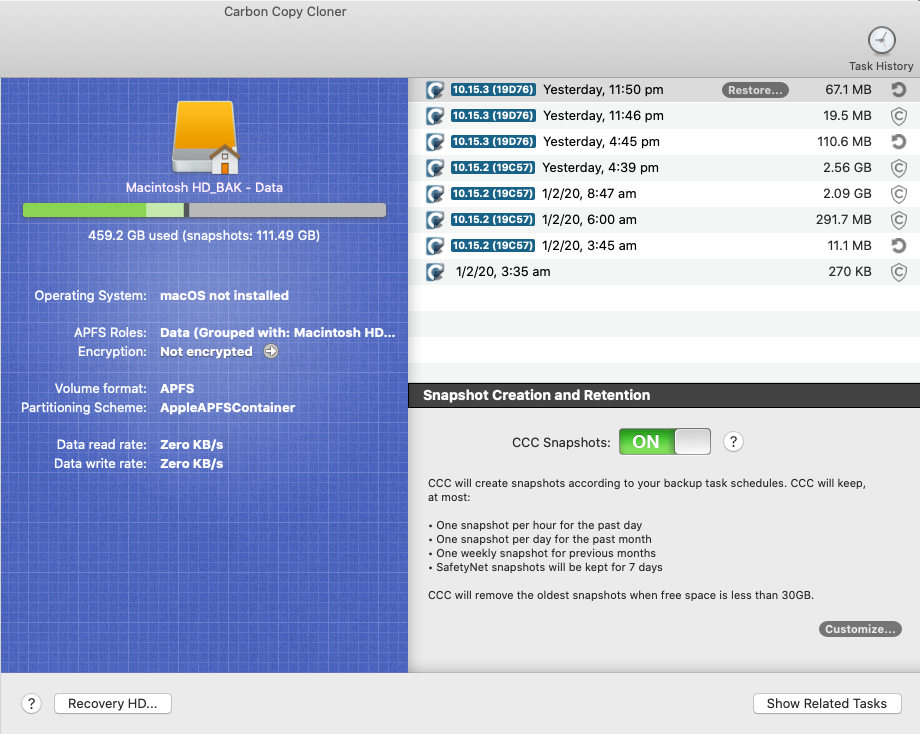Screen dimensions: 920x734
Task: Select the Yesterday, 4:45 pm snapshot text
Action: (x=601, y=141)
